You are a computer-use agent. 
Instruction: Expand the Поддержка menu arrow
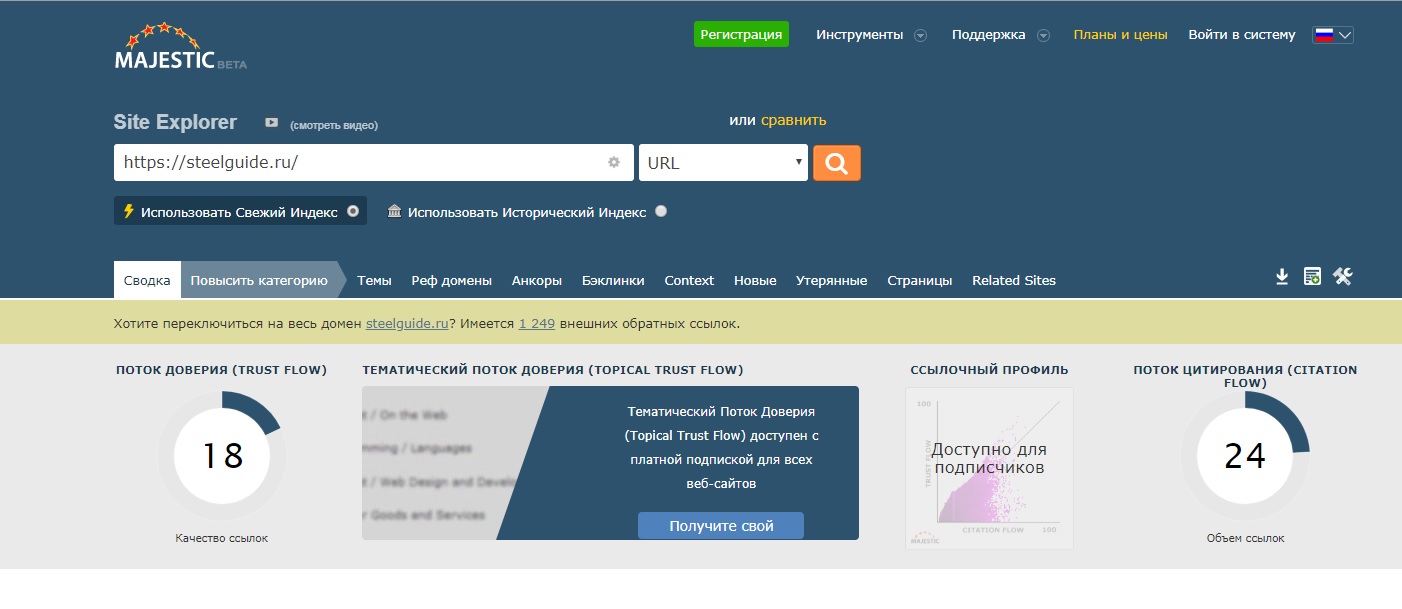(x=1043, y=35)
